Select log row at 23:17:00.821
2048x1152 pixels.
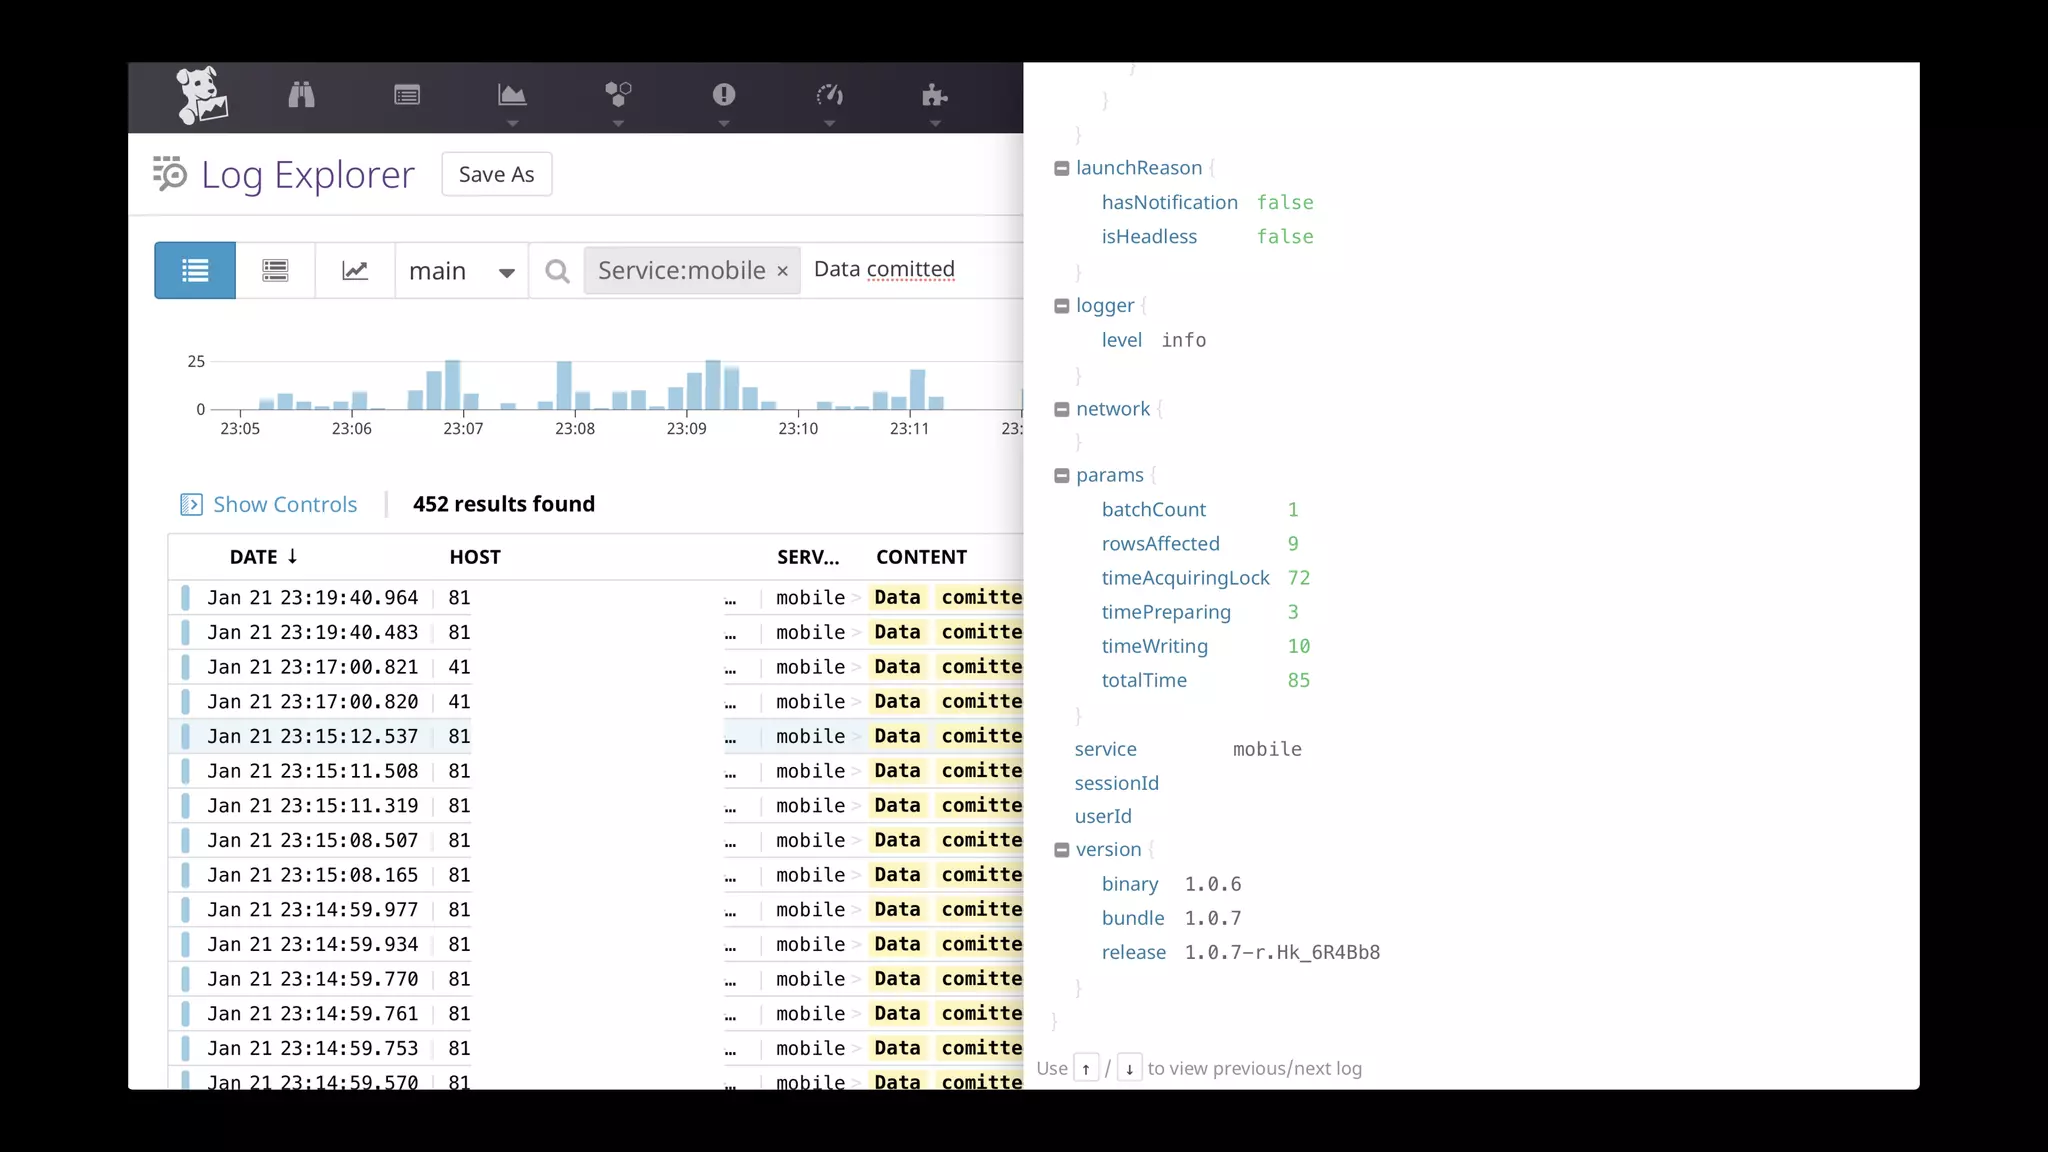(x=312, y=667)
